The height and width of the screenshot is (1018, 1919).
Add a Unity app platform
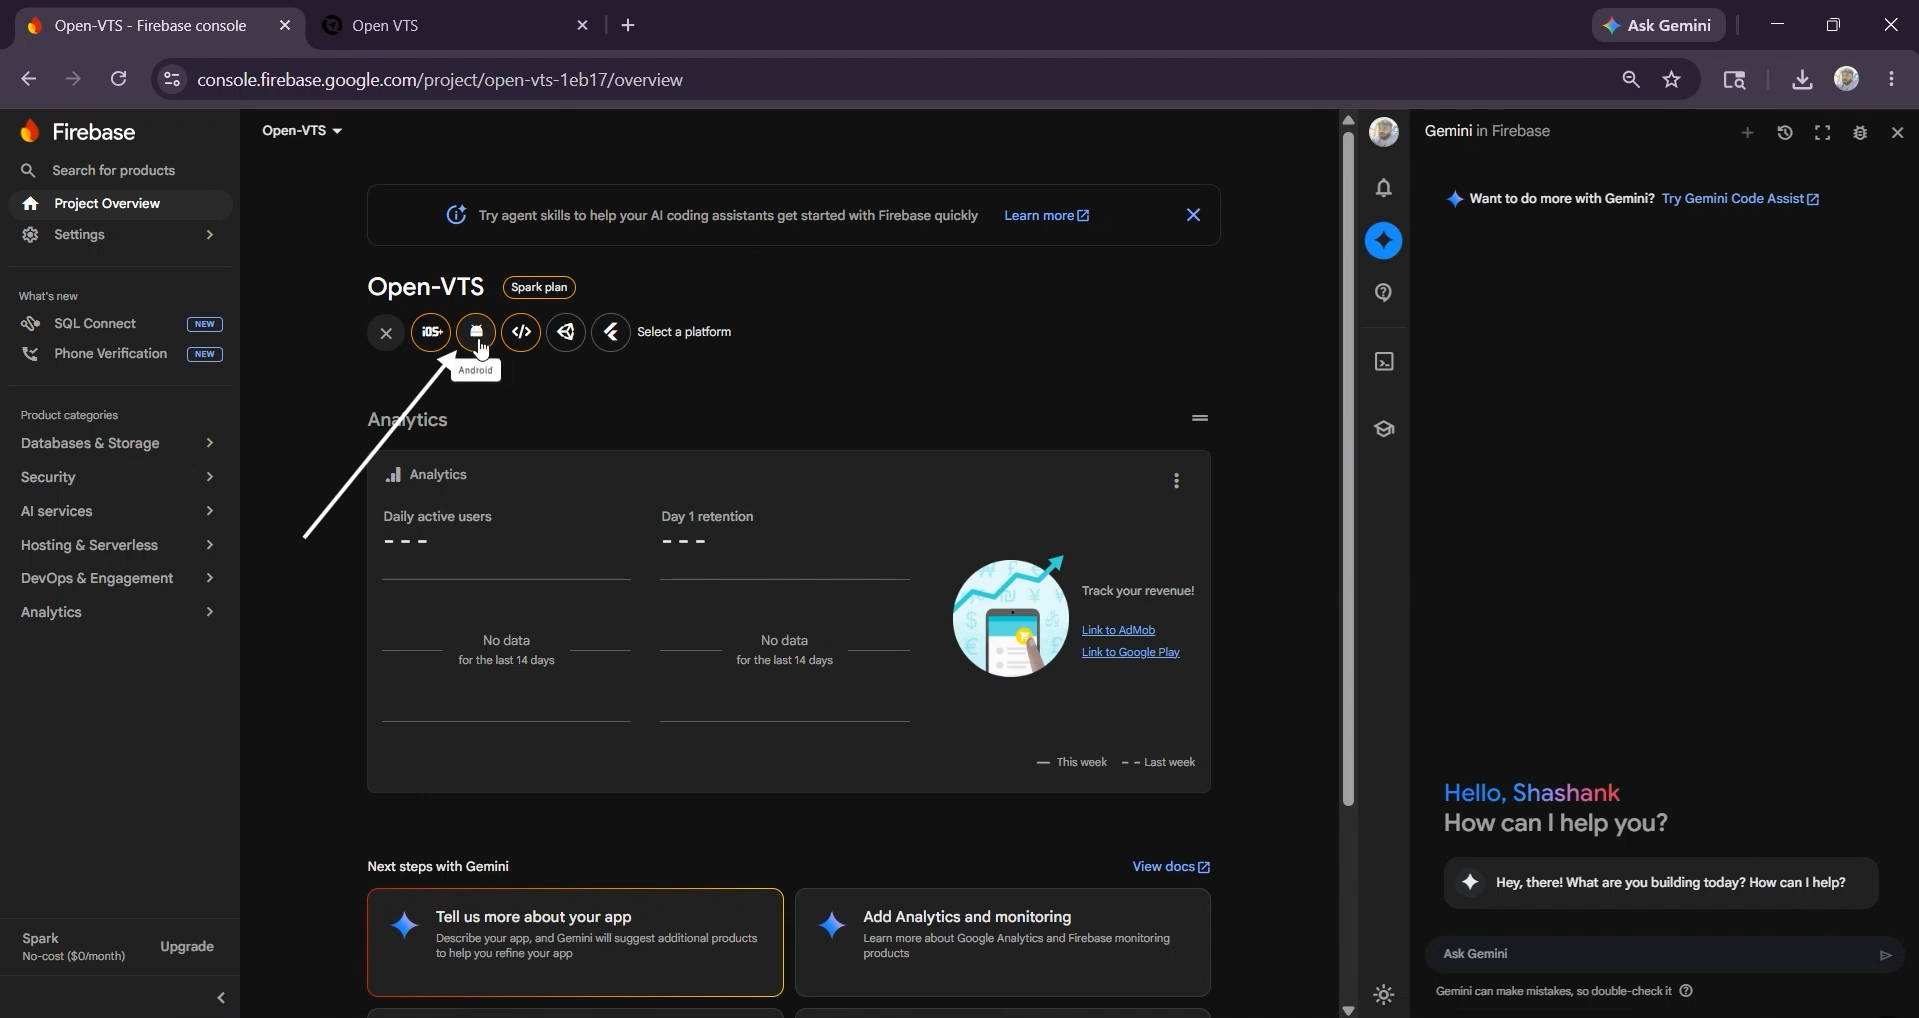click(566, 332)
